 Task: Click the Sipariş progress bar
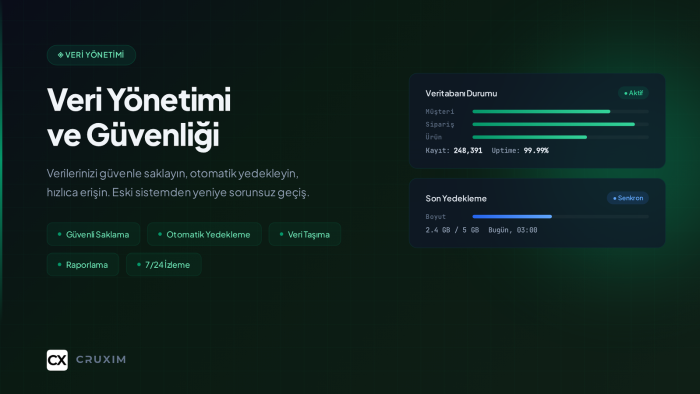(560, 124)
